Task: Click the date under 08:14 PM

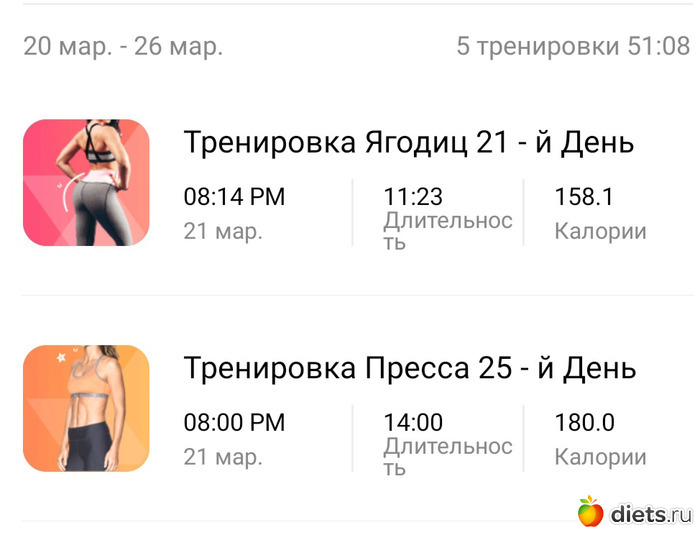Action: point(223,232)
